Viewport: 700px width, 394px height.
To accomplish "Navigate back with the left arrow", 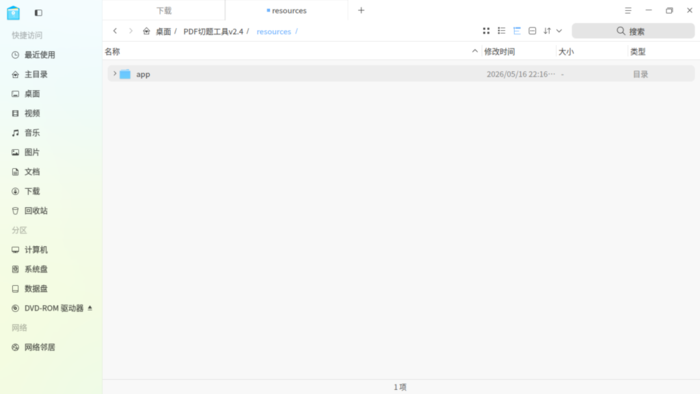I will [x=115, y=31].
